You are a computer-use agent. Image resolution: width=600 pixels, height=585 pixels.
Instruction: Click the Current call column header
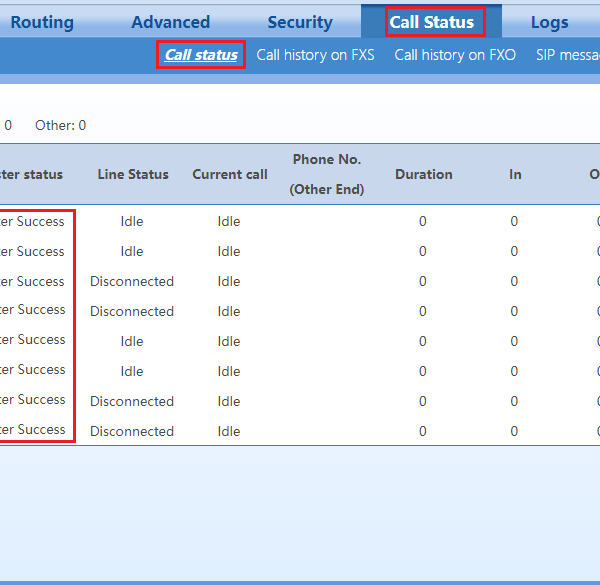point(230,174)
